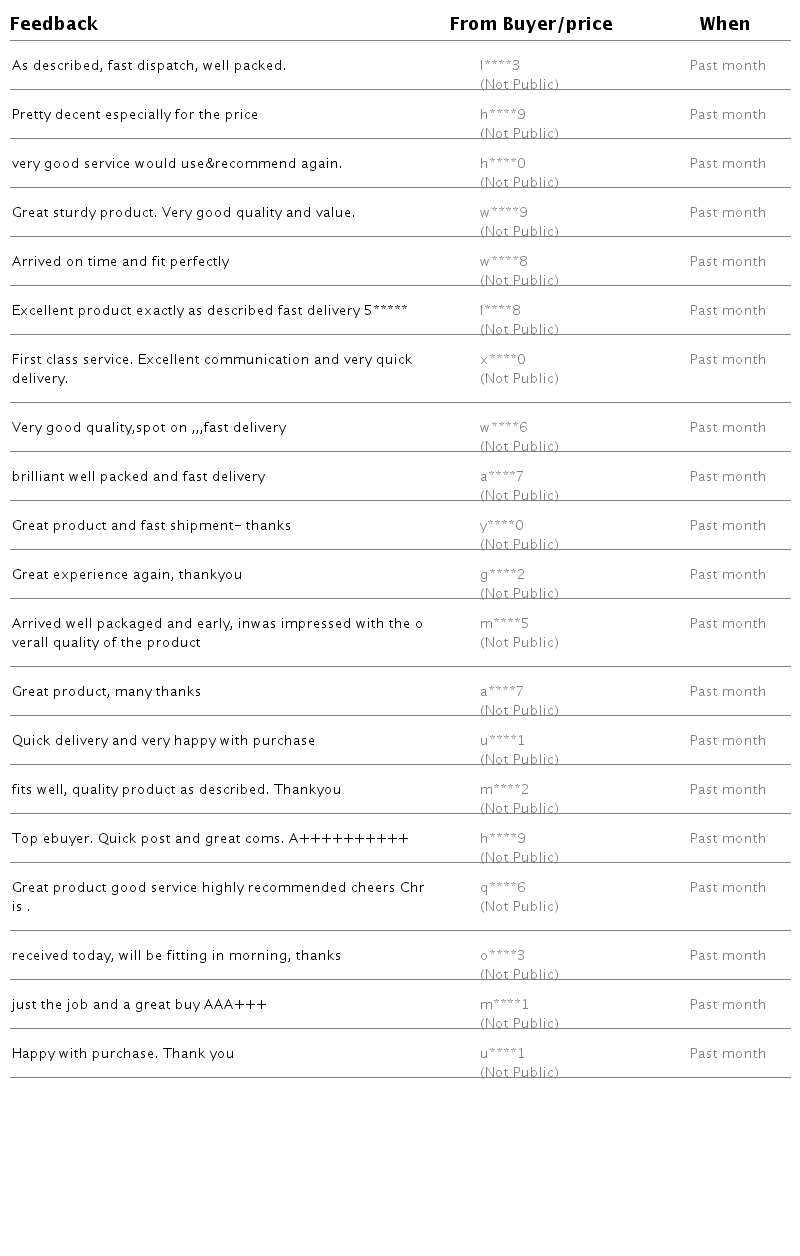Click the 'First class service' feedback comment
This screenshot has width=800, height=1256.
212,369
